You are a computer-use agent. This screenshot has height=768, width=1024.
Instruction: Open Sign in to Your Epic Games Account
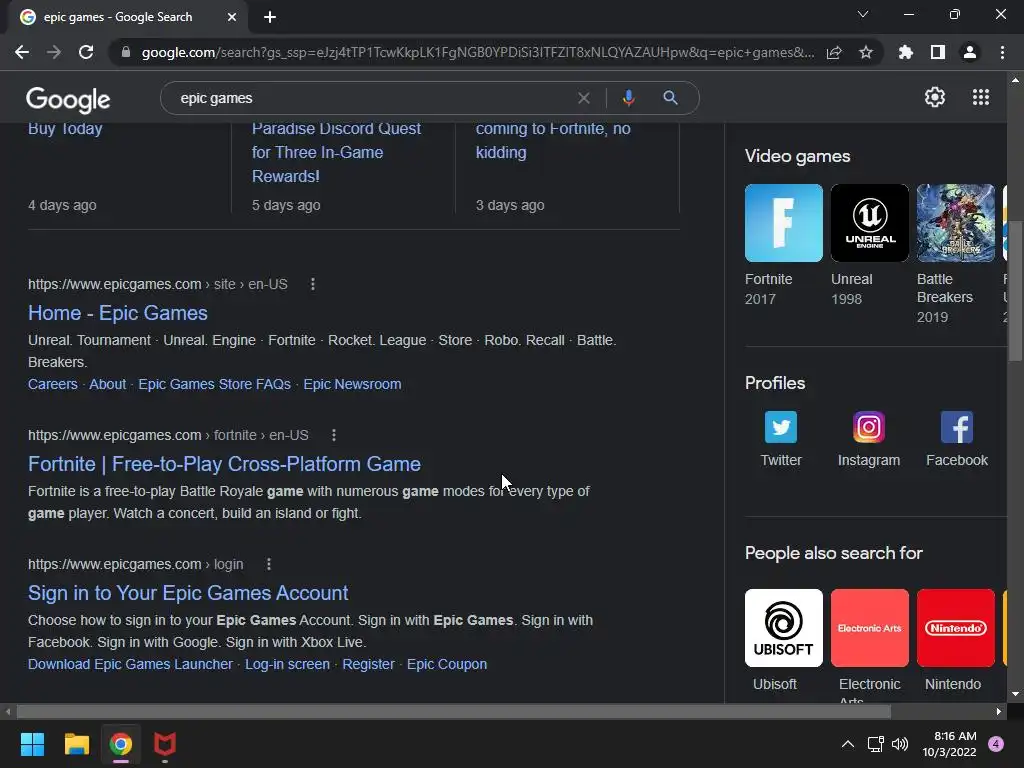point(188,593)
